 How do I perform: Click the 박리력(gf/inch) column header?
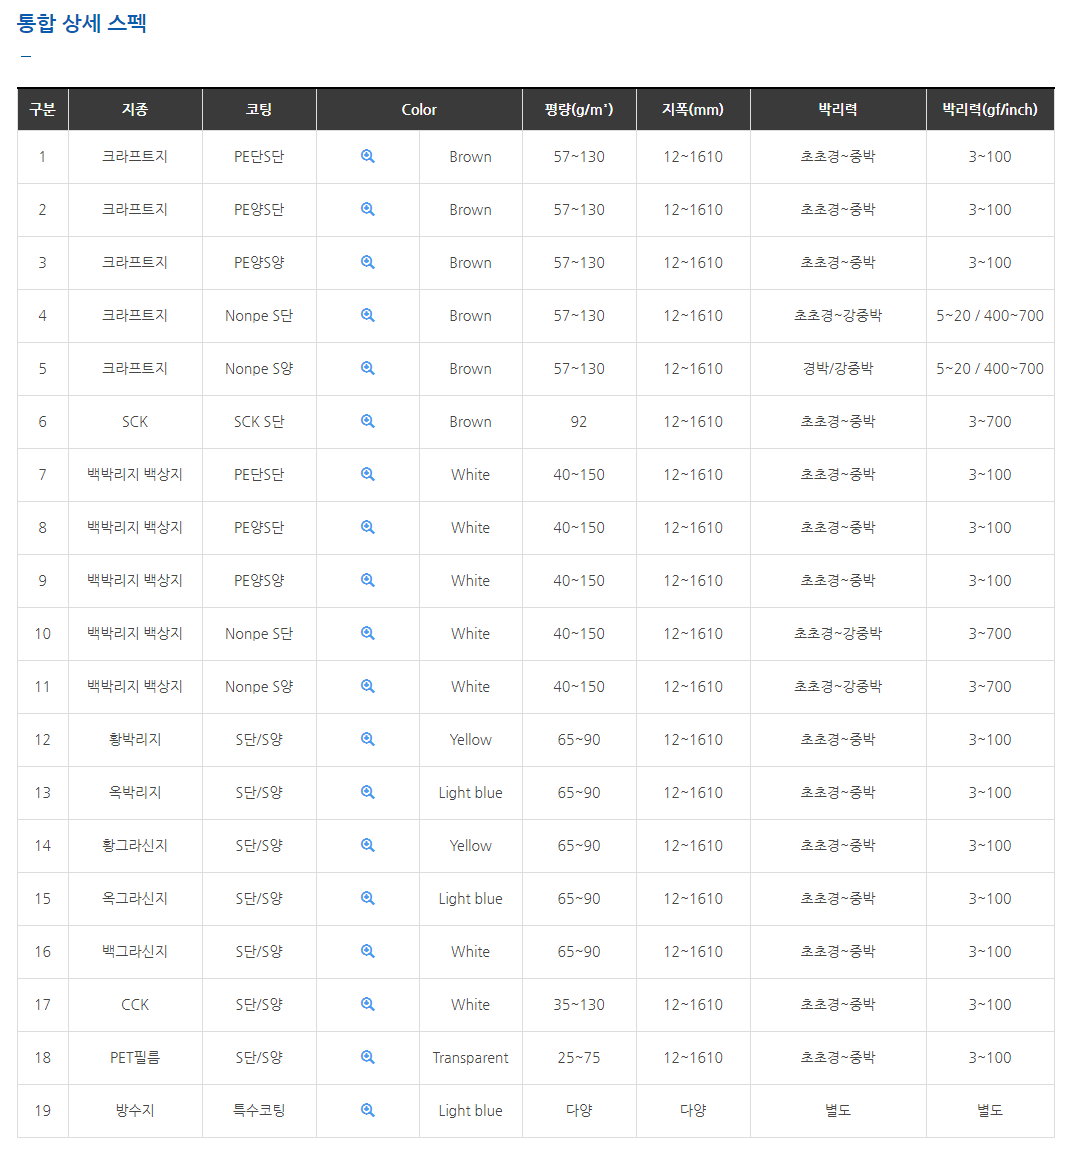pos(989,110)
